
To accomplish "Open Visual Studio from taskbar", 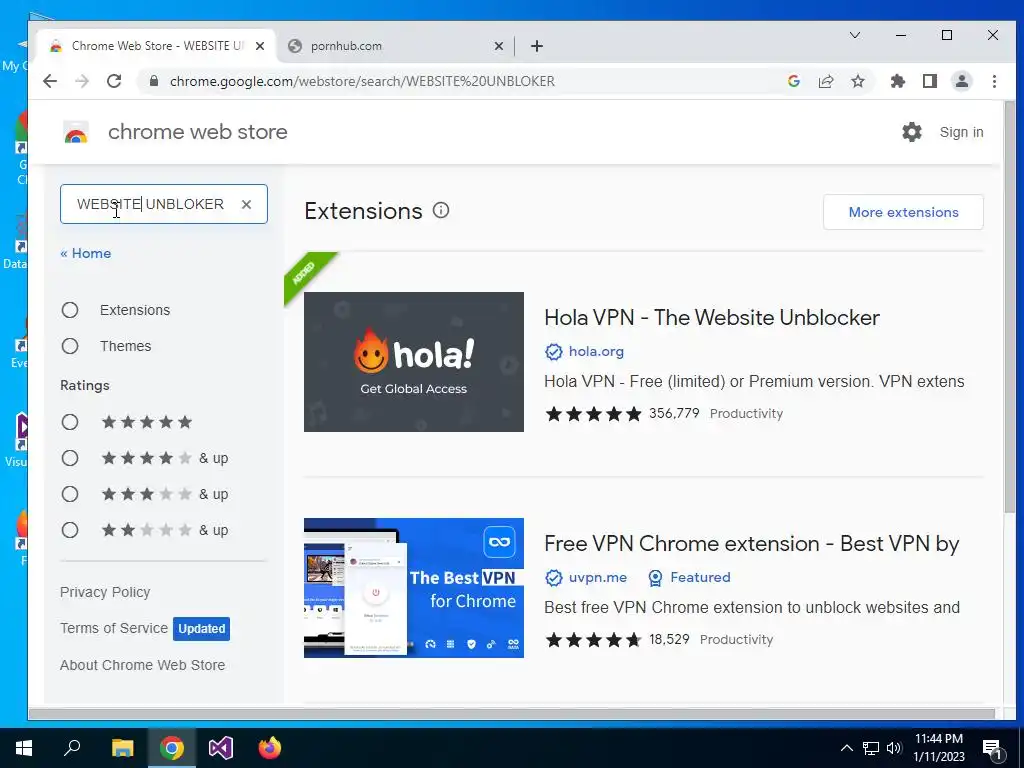I will (x=221, y=748).
